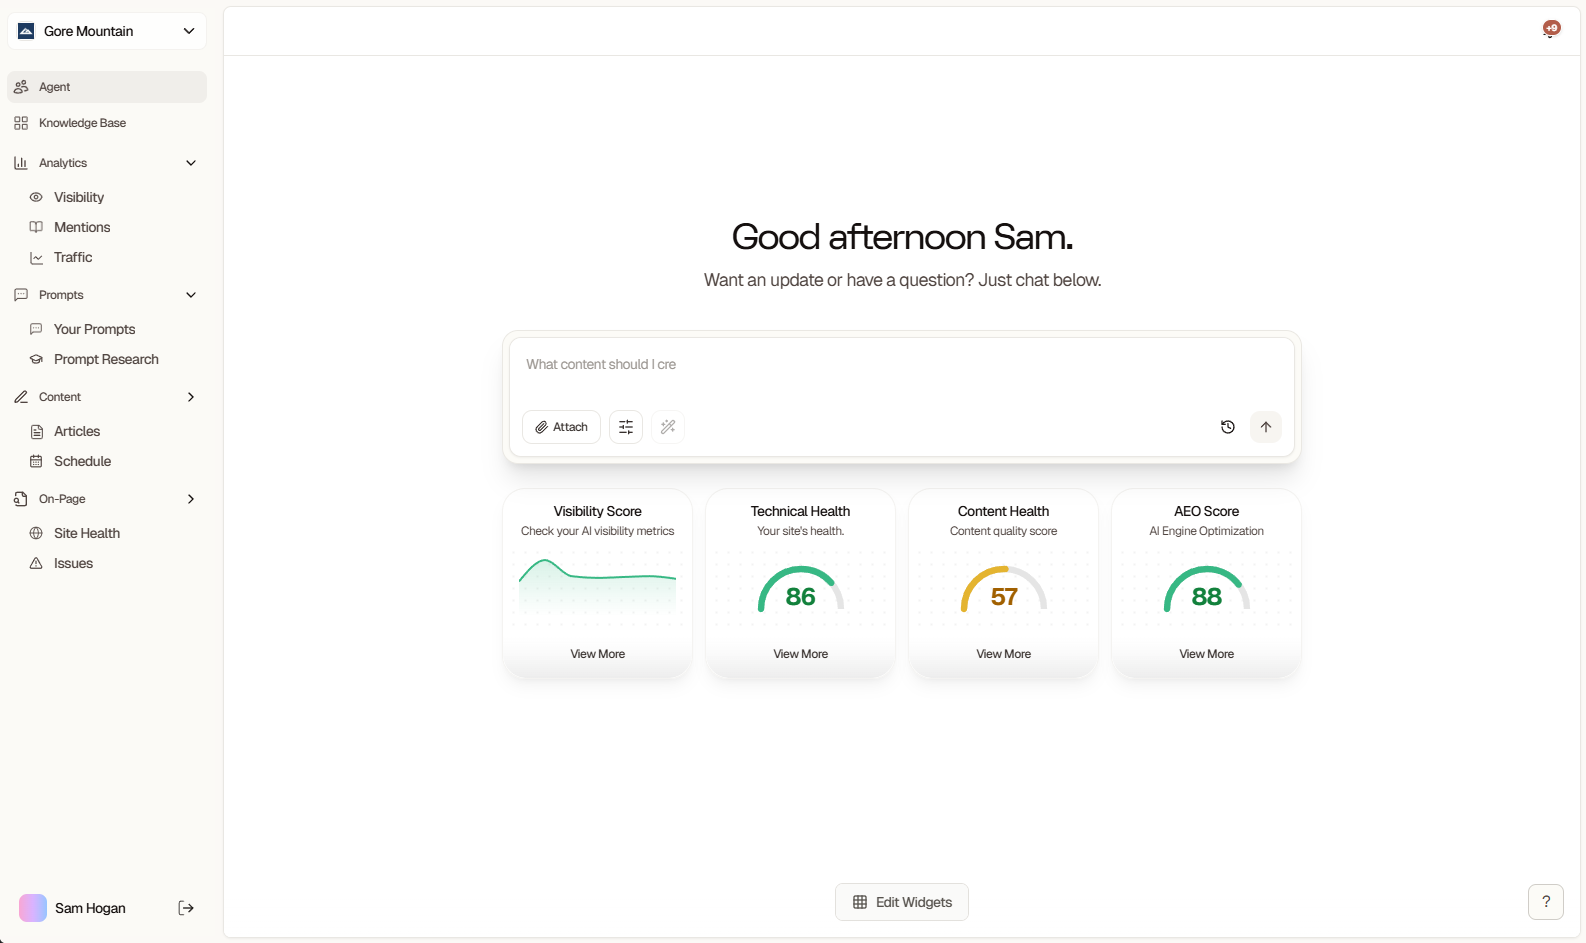Click the Content pencil icon

(x=21, y=397)
